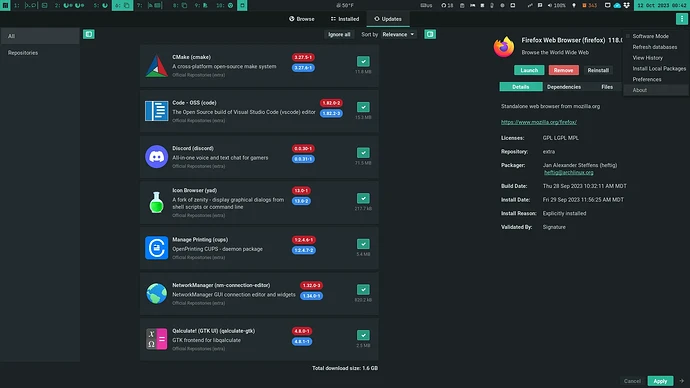Click the Apply button

coord(660,381)
